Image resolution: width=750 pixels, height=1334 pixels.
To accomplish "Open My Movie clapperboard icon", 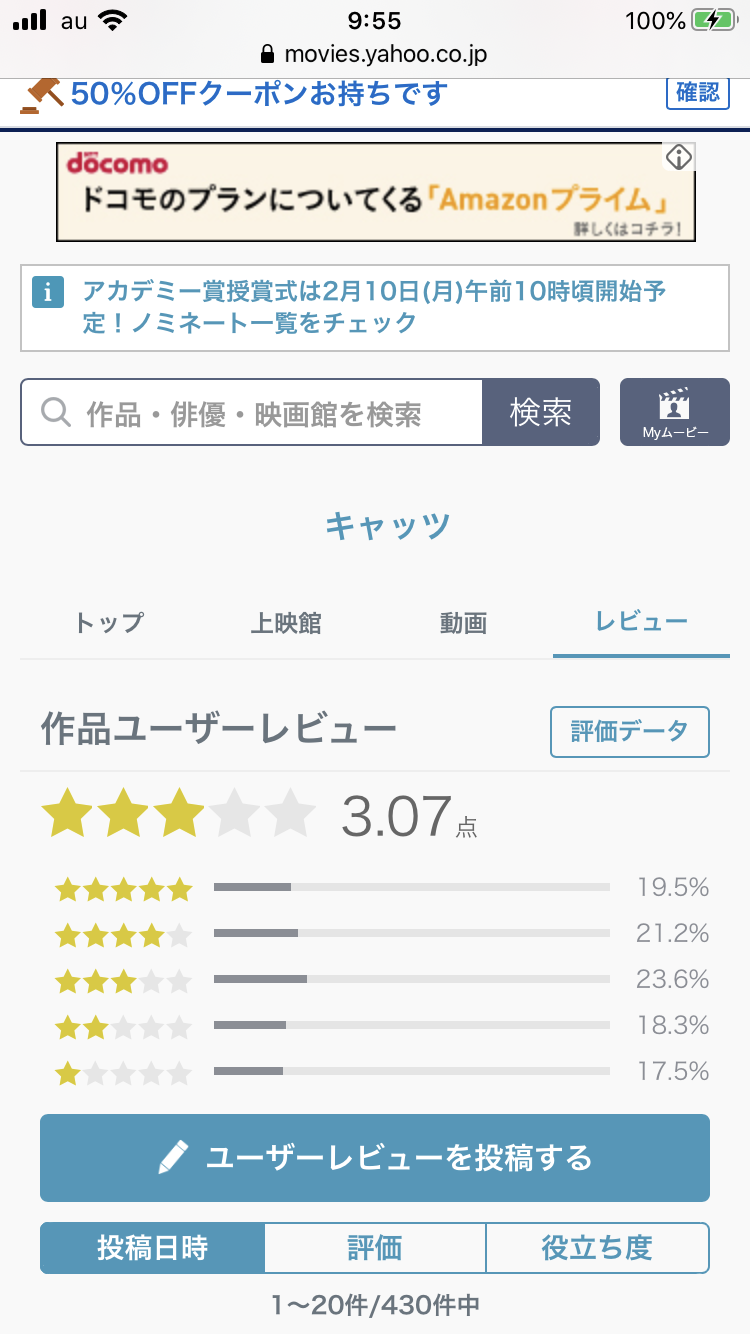I will (674, 404).
